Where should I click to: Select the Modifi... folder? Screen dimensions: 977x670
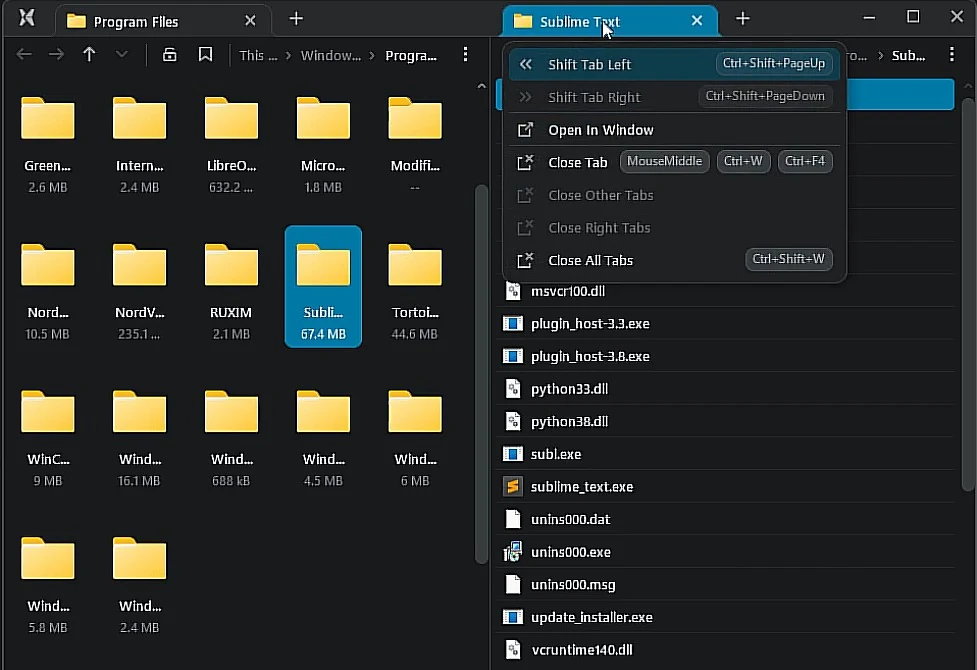pos(415,140)
